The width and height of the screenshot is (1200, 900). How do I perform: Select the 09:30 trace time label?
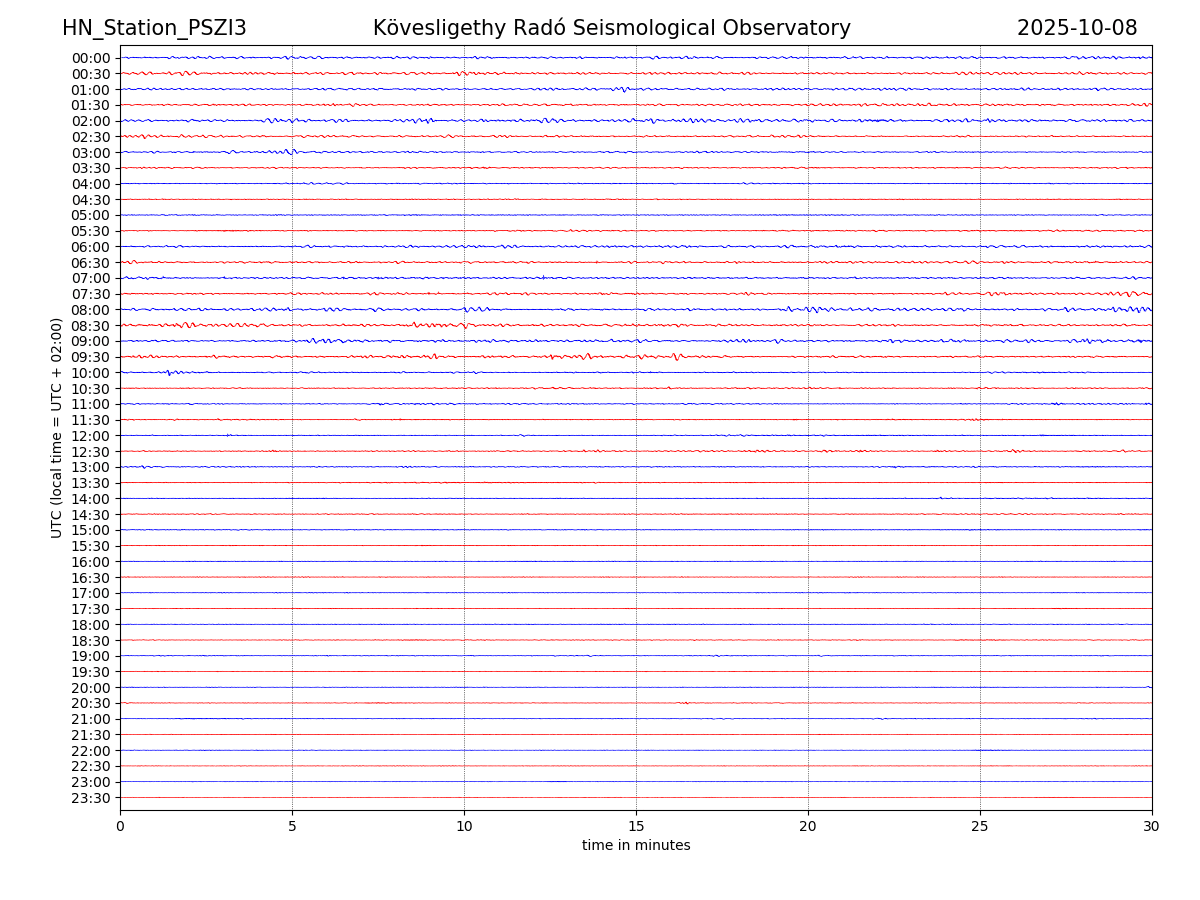pos(91,357)
